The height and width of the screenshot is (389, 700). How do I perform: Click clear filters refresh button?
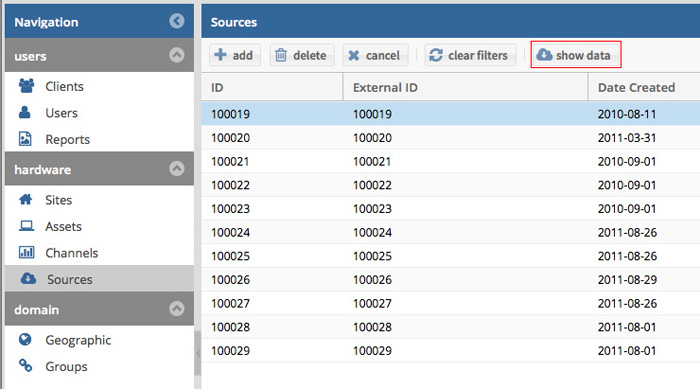(x=471, y=55)
